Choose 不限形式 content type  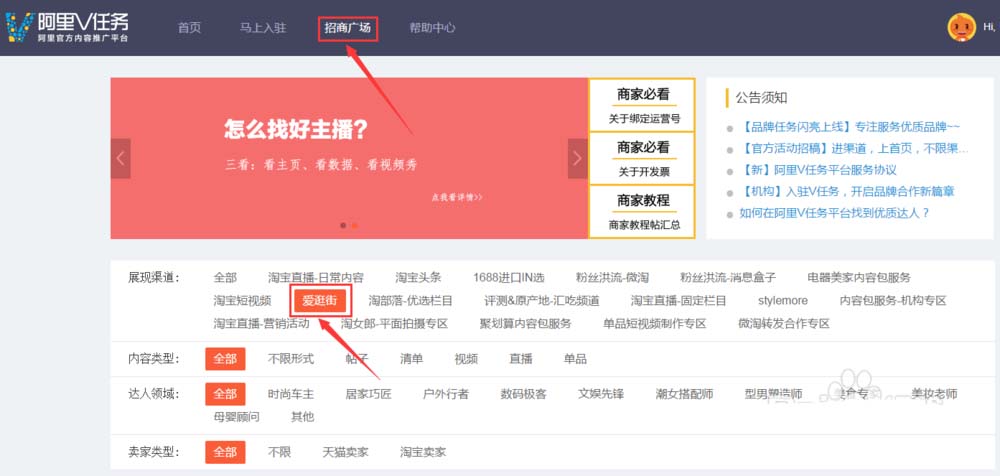click(x=291, y=359)
